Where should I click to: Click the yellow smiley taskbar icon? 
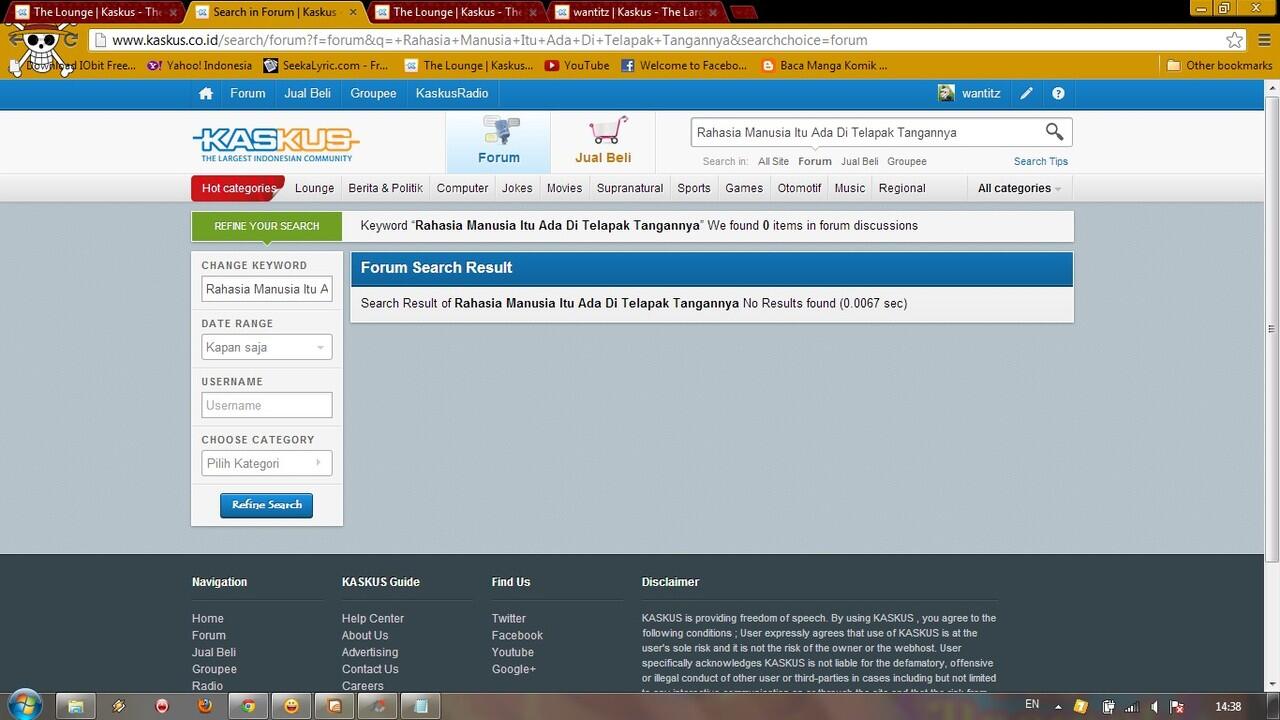(x=291, y=706)
